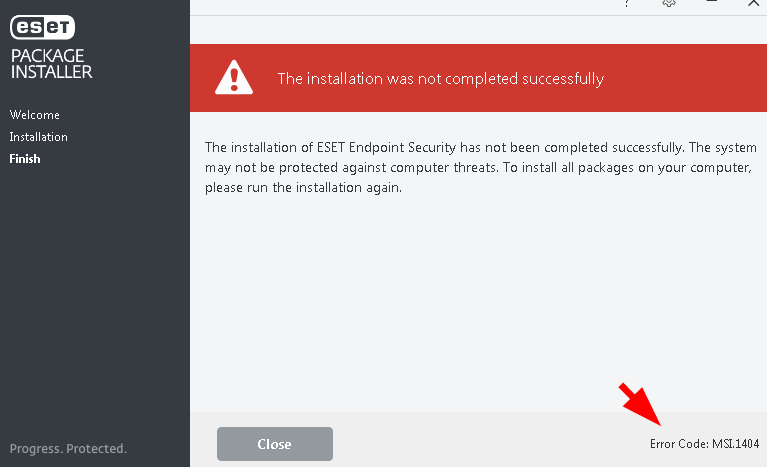Click the white warning triangle icon
This screenshot has width=767, height=467.
[x=234, y=77]
